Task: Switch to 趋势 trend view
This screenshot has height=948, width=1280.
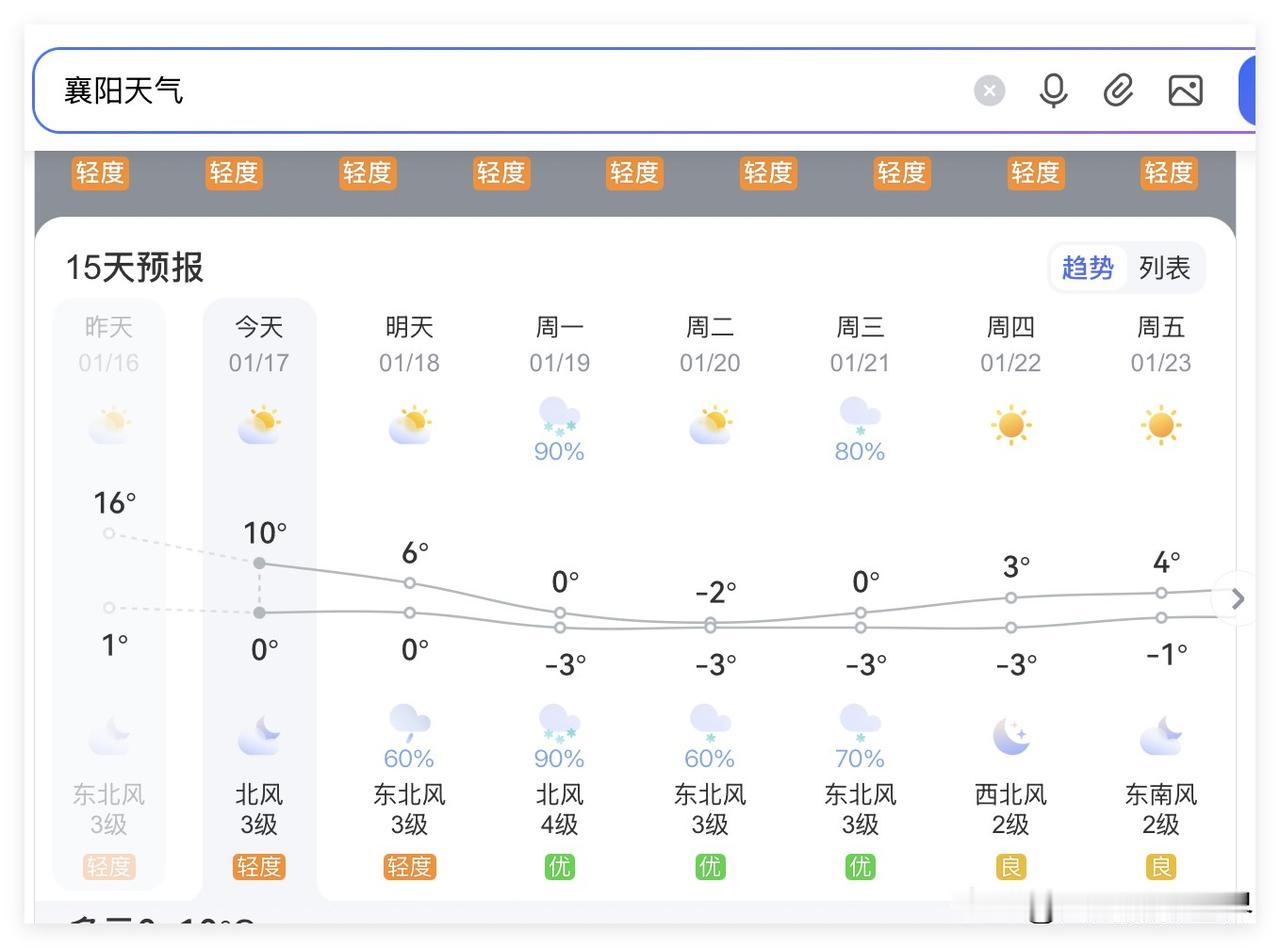Action: (1087, 268)
